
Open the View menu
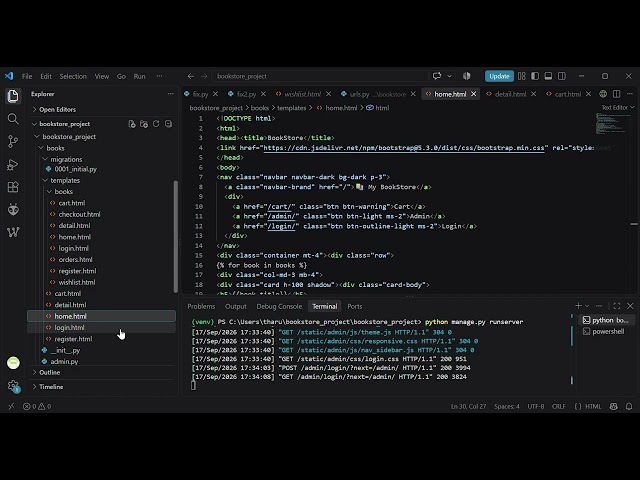point(102,76)
